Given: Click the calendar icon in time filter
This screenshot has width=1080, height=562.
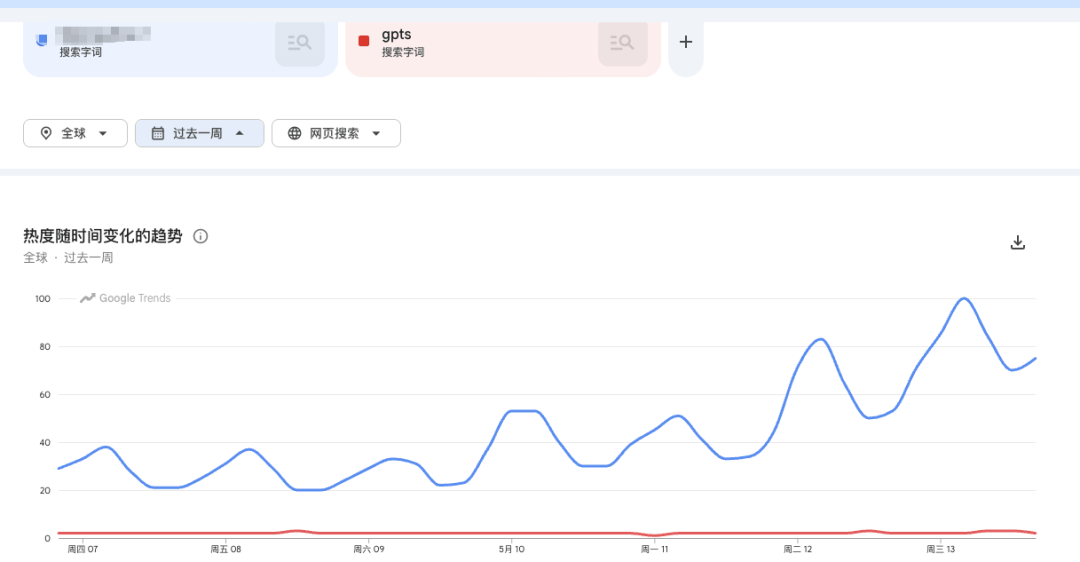Looking at the screenshot, I should [x=158, y=133].
